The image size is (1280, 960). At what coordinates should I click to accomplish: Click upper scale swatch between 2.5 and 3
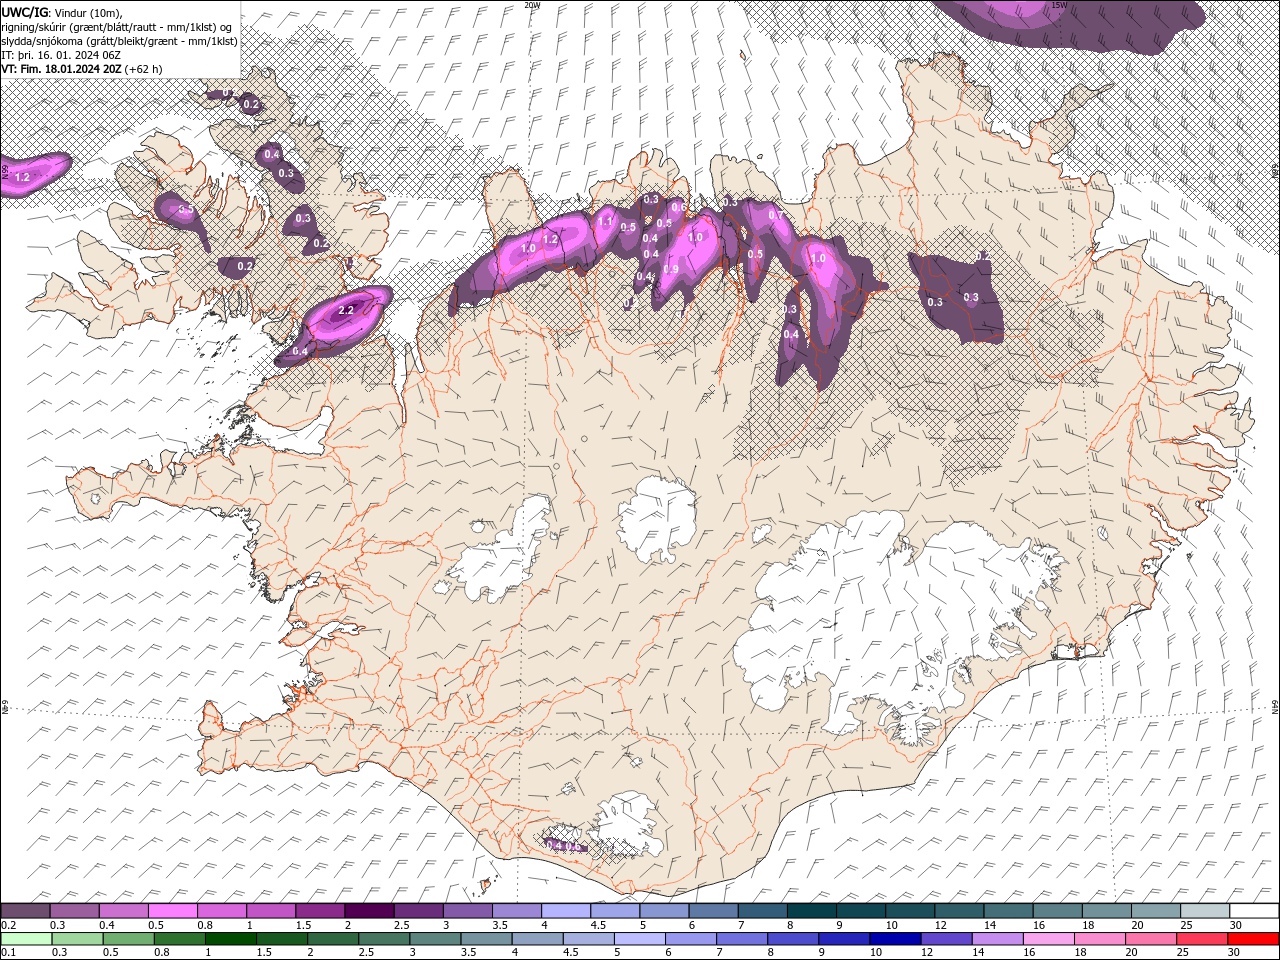pos(418,911)
